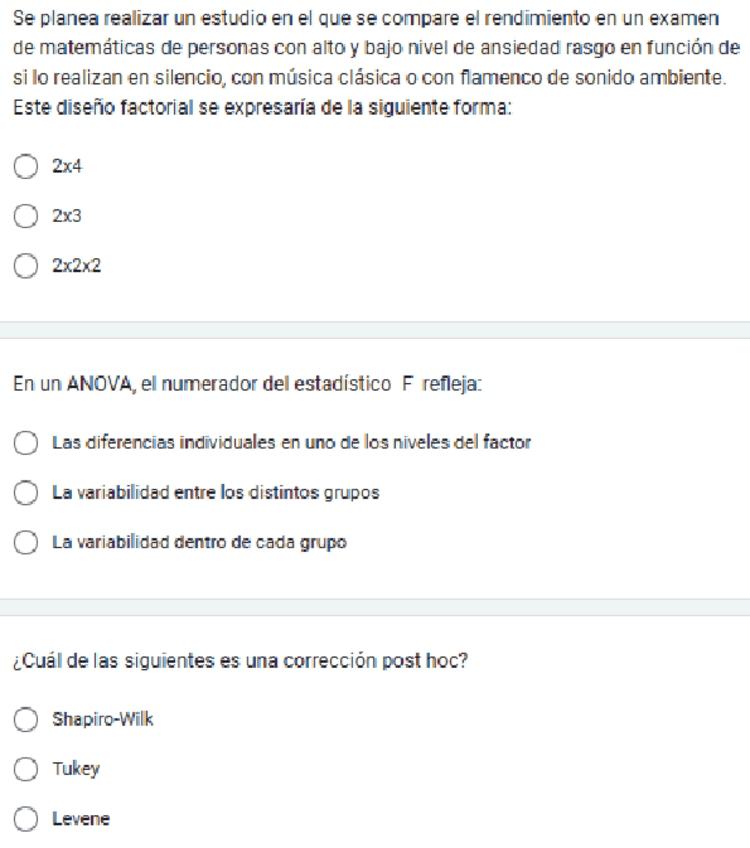Choose the radio circle beside 2x3
The height and width of the screenshot is (848, 750).
click(25, 216)
